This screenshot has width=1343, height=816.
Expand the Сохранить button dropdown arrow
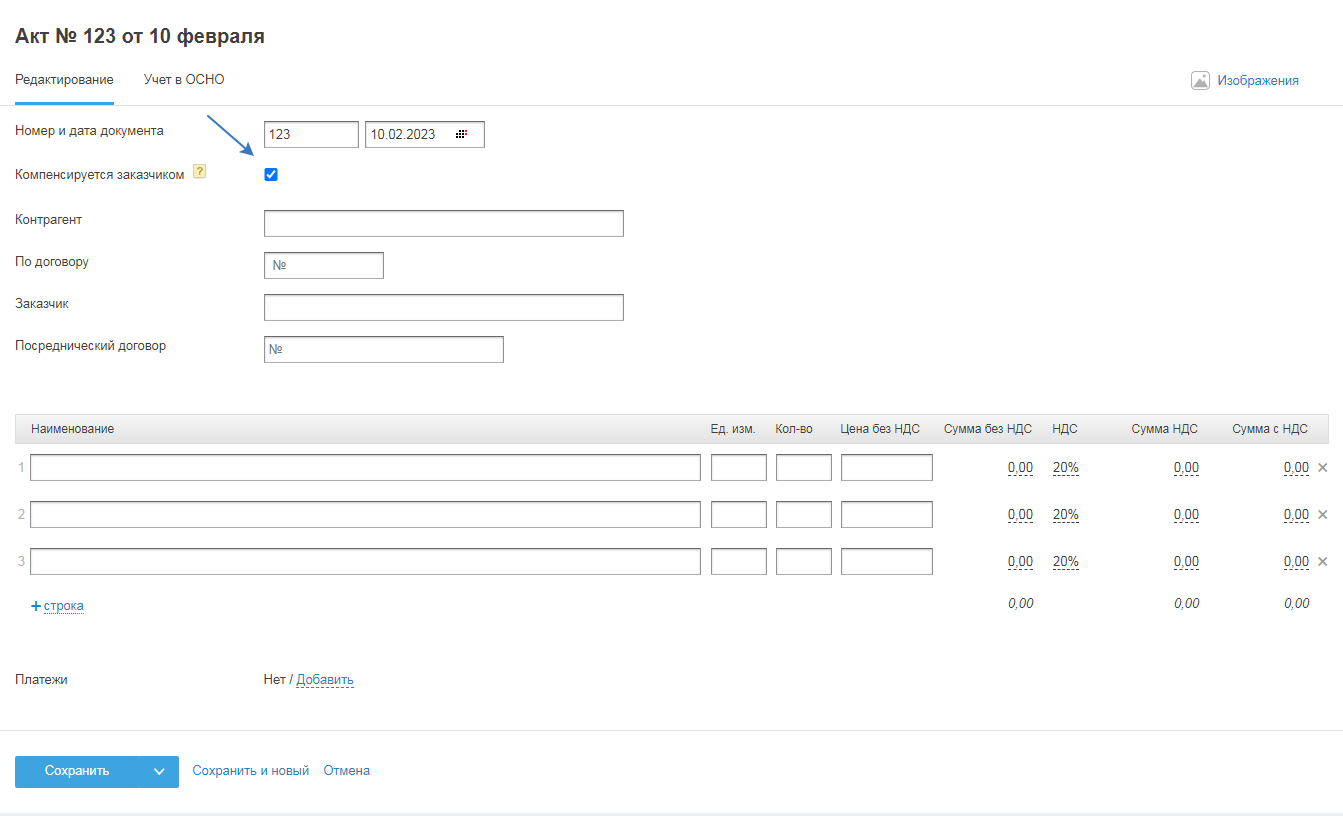159,771
